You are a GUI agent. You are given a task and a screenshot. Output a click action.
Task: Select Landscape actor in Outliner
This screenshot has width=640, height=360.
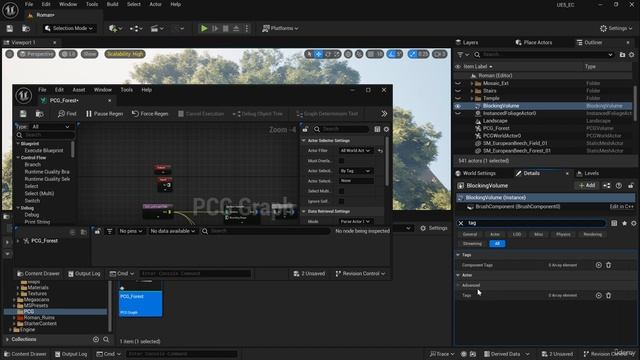click(x=495, y=121)
